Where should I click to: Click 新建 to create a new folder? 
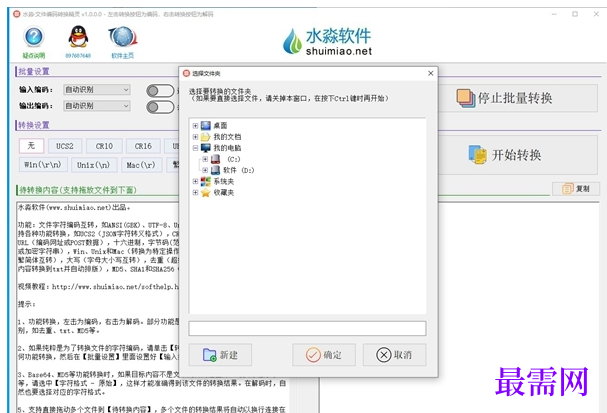[220, 355]
